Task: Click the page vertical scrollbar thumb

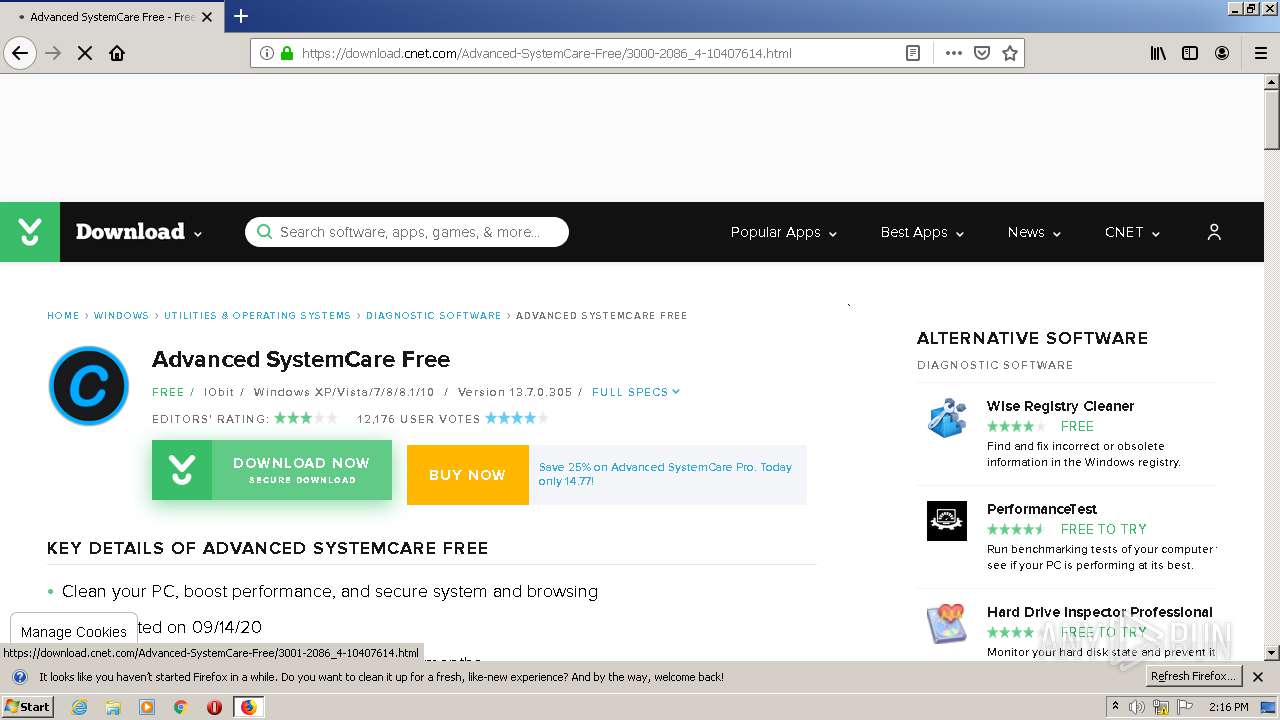Action: (x=1271, y=120)
